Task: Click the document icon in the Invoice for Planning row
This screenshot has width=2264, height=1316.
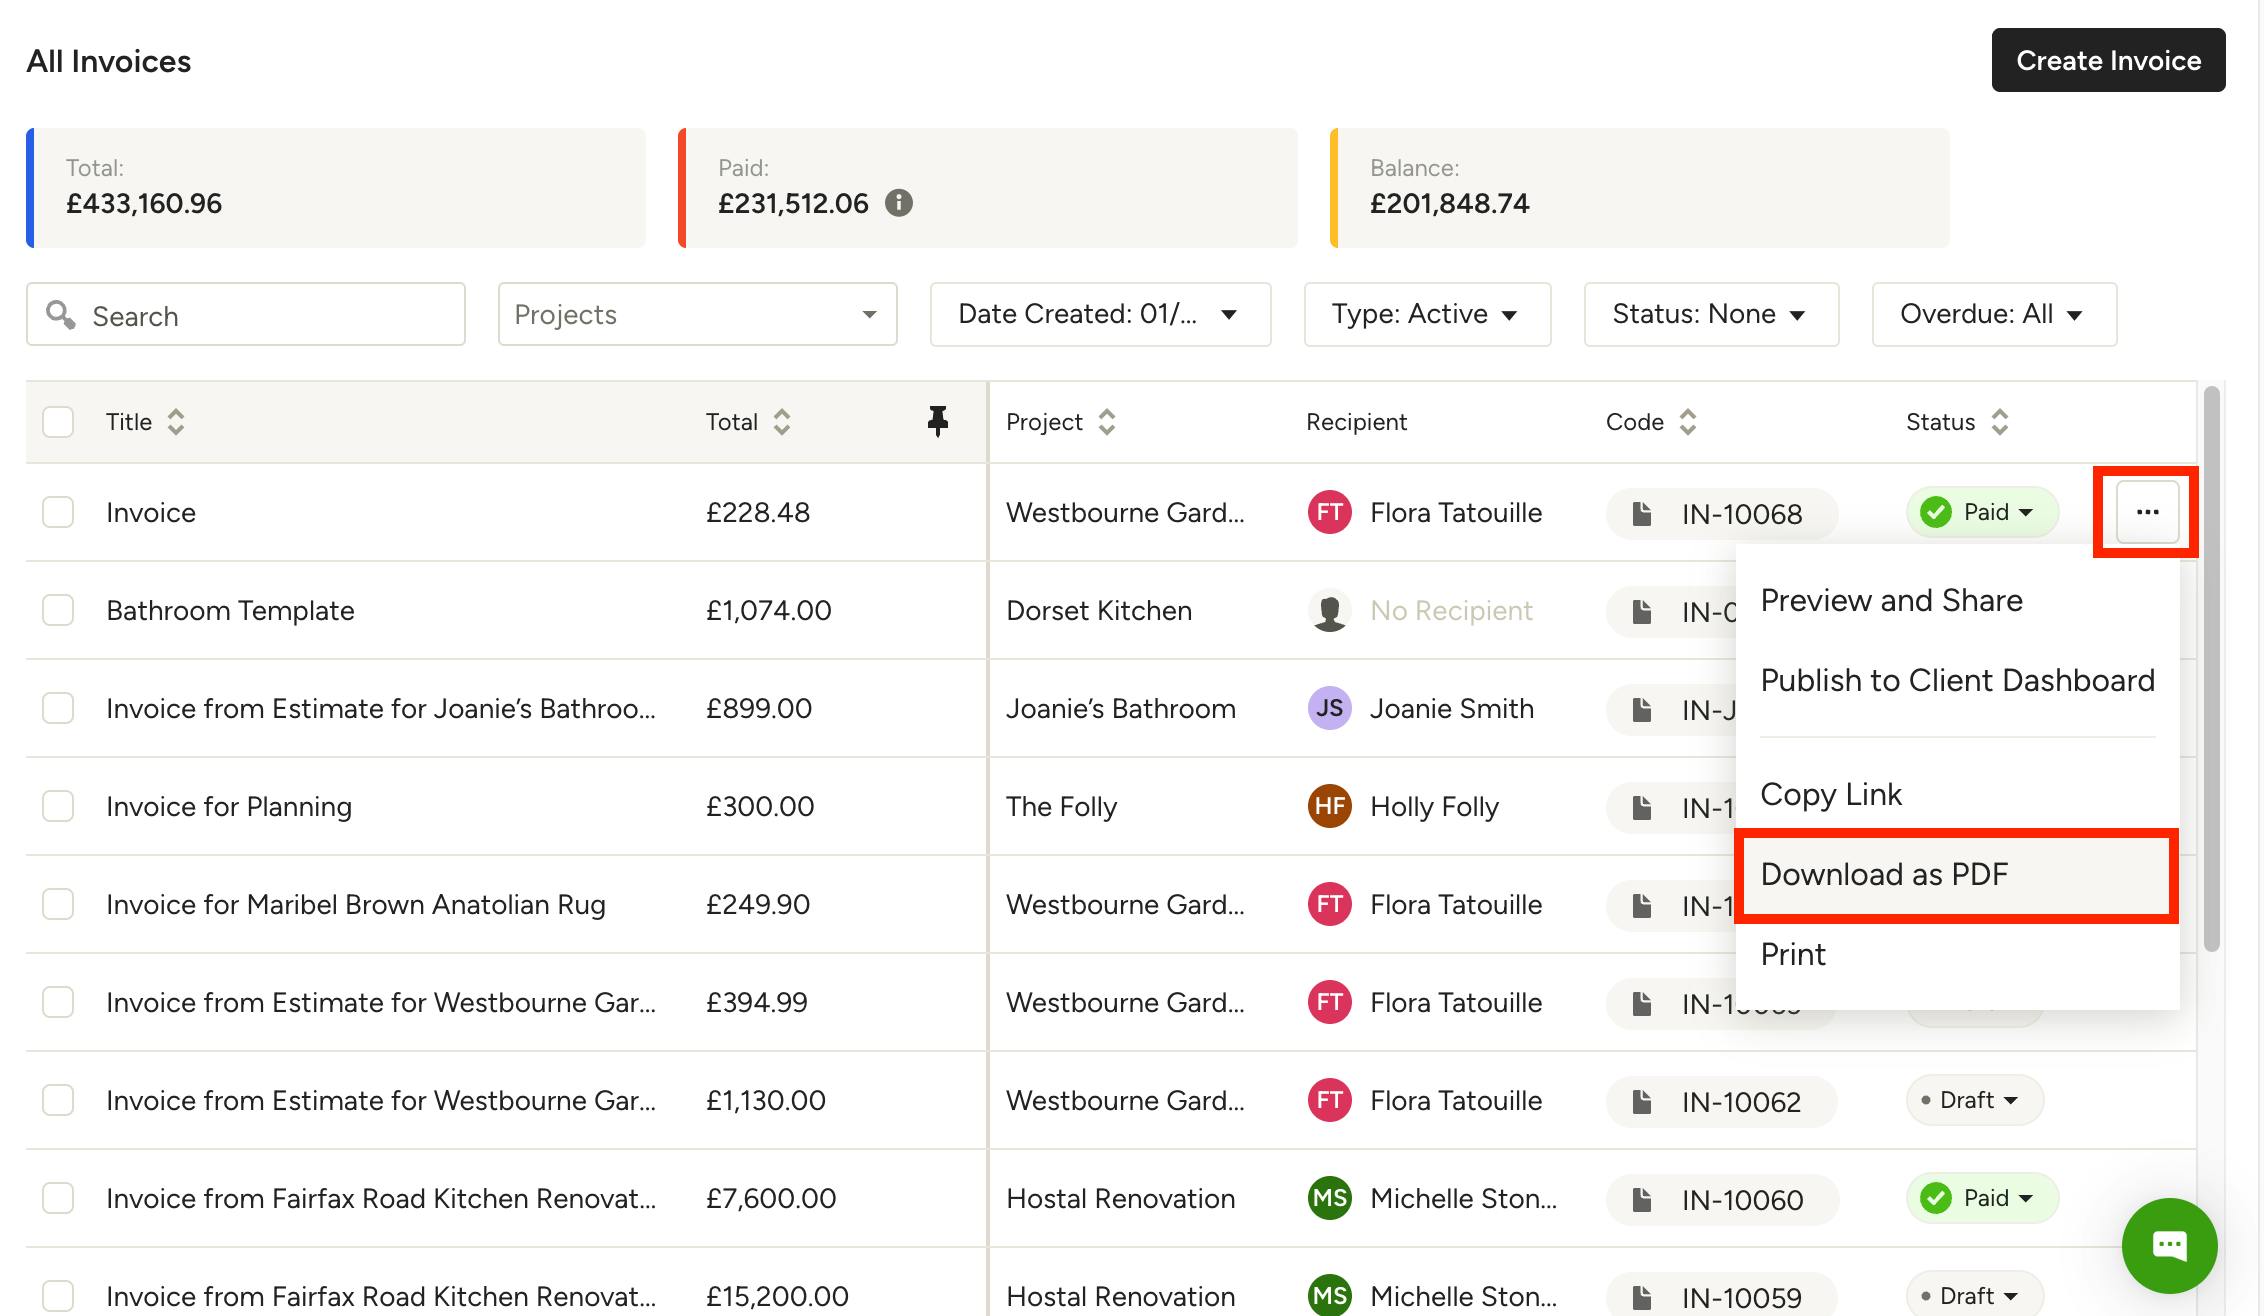Action: pyautogui.click(x=1641, y=808)
